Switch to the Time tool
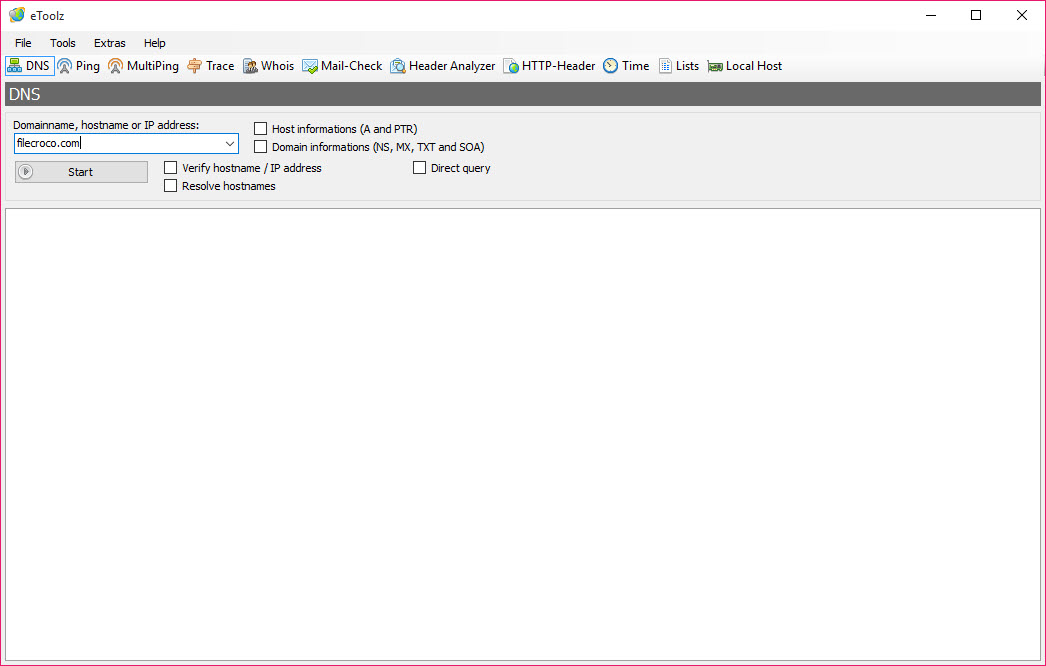Viewport: 1046px width, 666px height. pos(626,66)
